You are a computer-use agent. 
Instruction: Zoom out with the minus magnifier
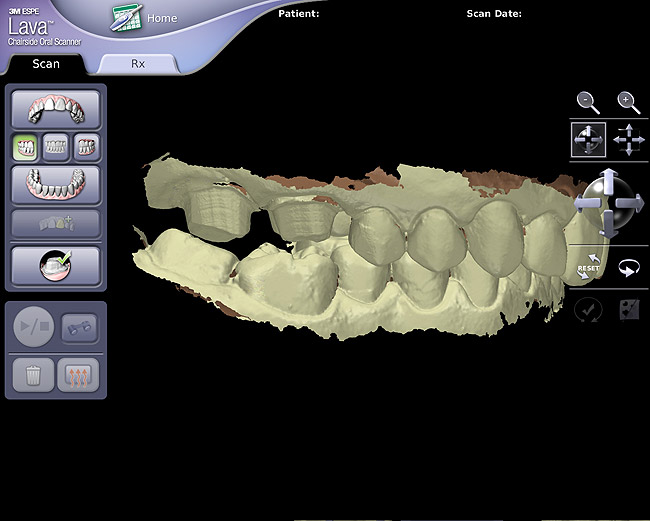[588, 101]
